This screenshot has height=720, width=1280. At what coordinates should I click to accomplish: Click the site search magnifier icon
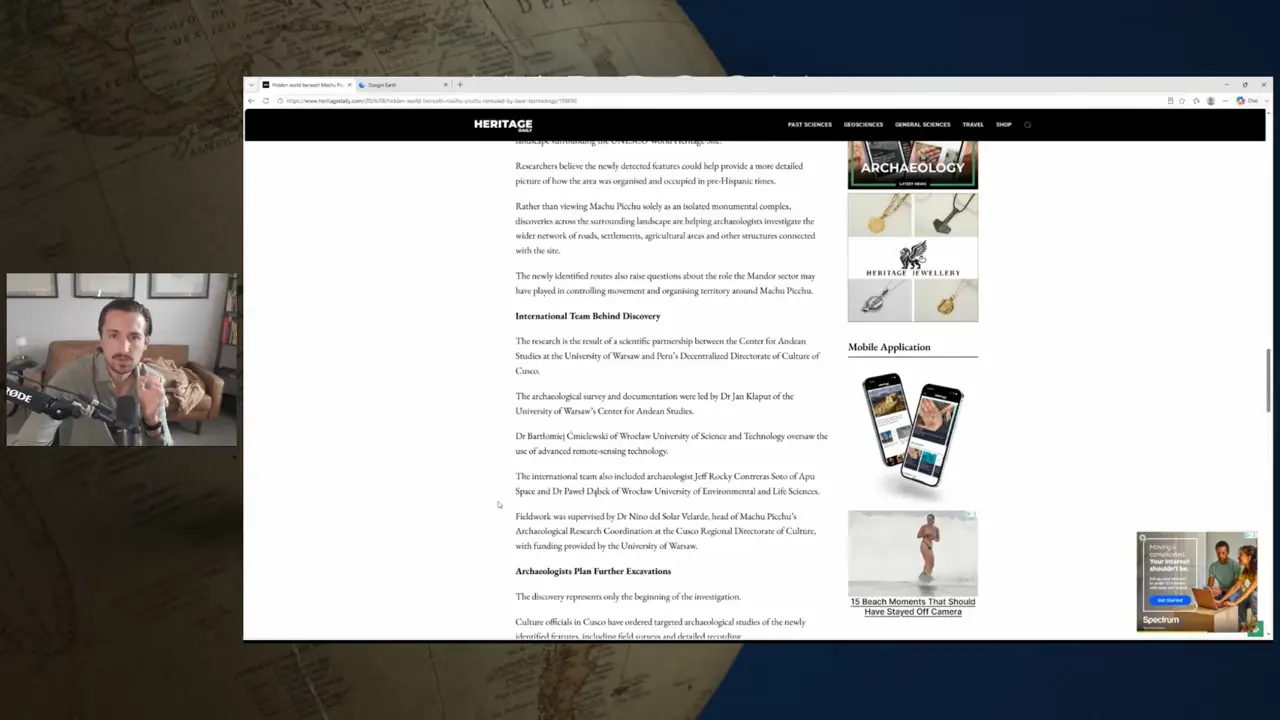coord(1027,125)
